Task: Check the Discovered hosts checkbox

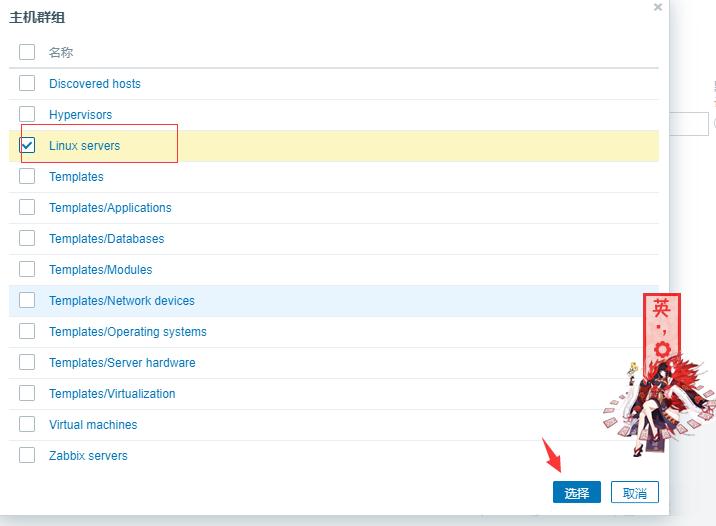Action: (27, 83)
